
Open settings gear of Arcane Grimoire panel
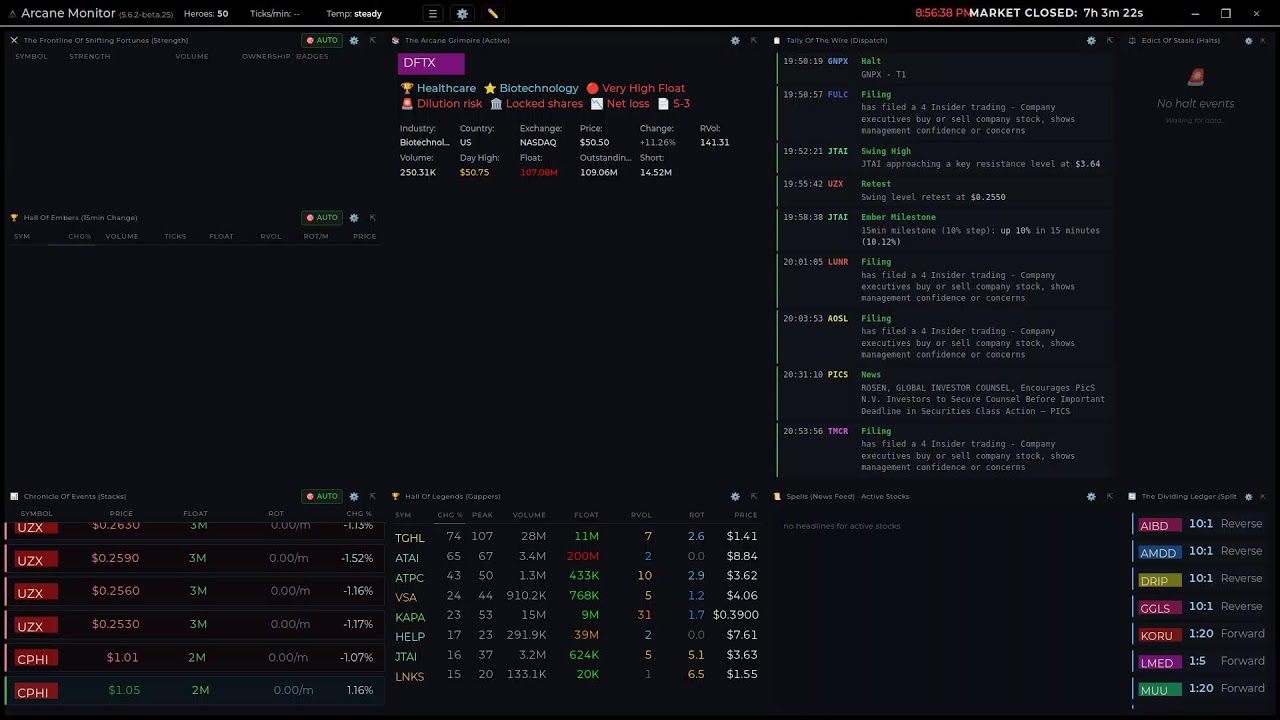pyautogui.click(x=735, y=40)
